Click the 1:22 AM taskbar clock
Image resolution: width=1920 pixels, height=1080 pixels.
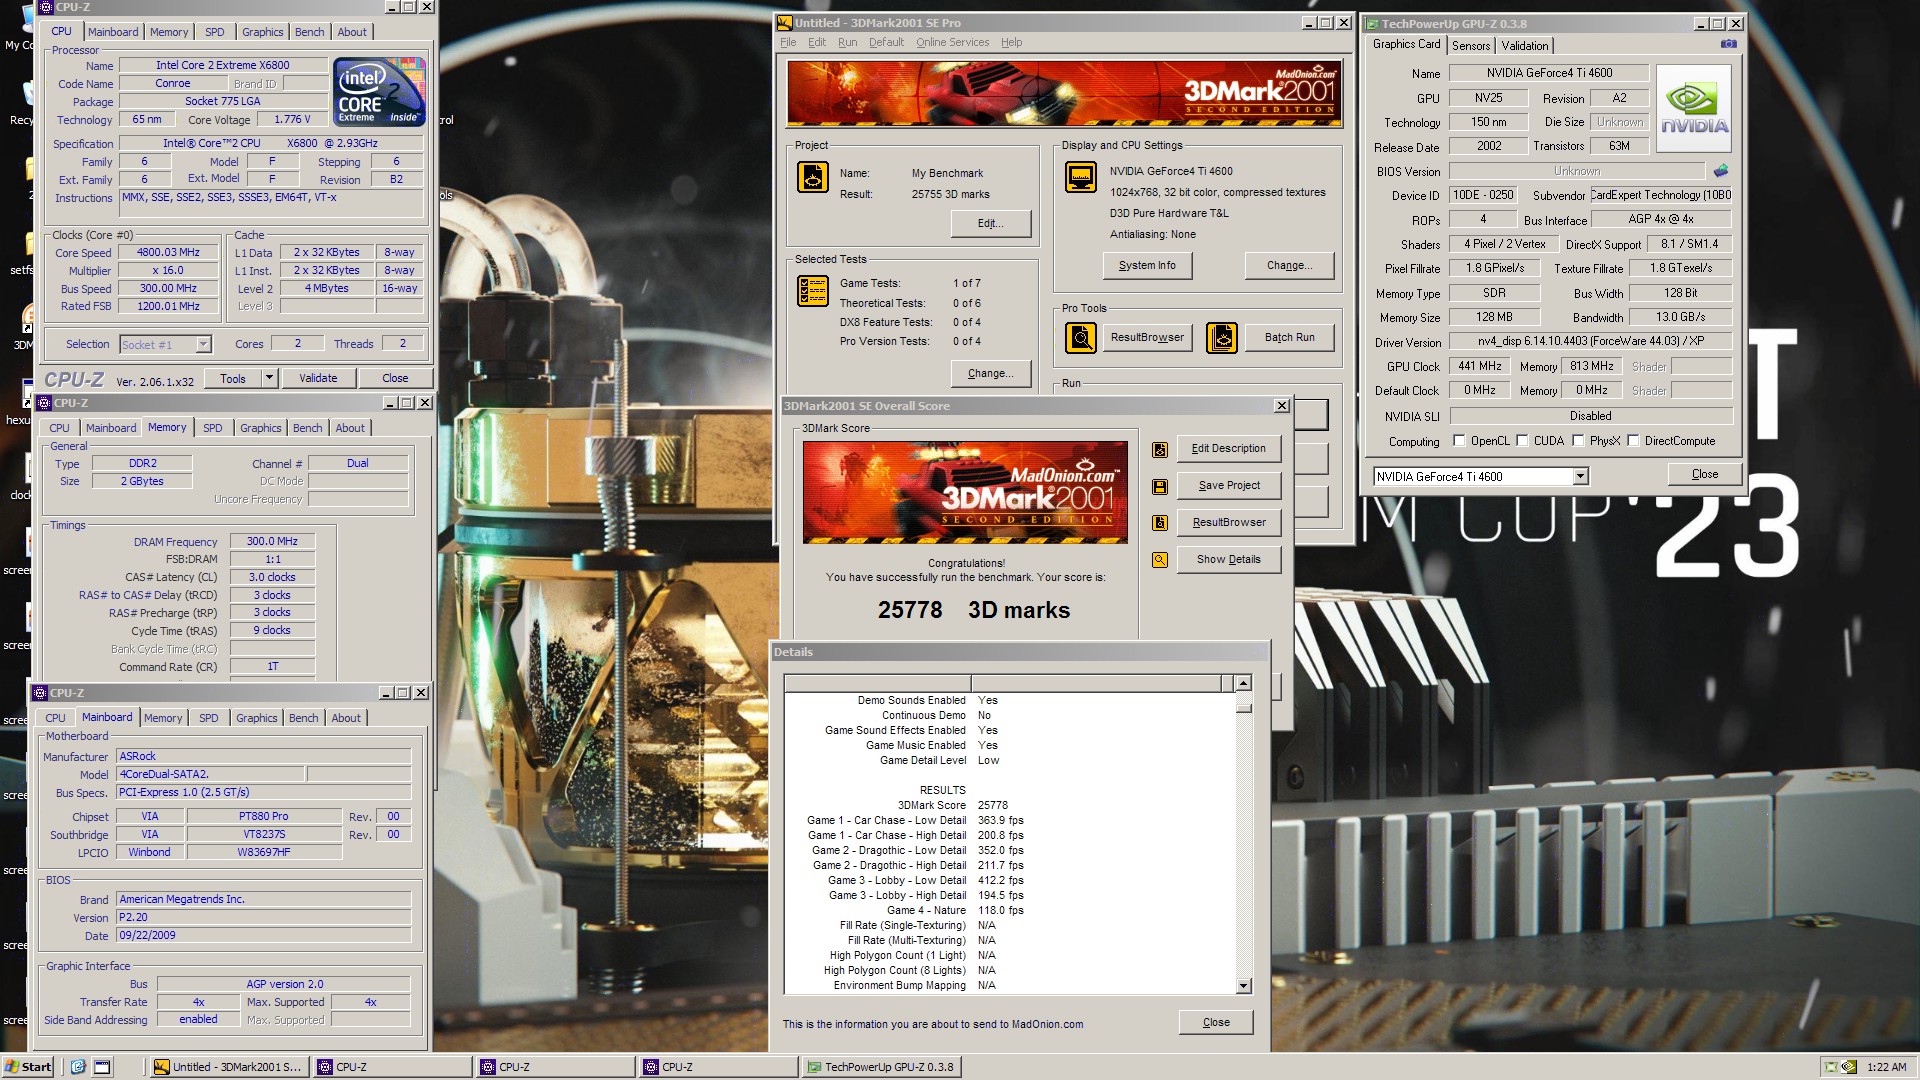tap(1886, 1068)
